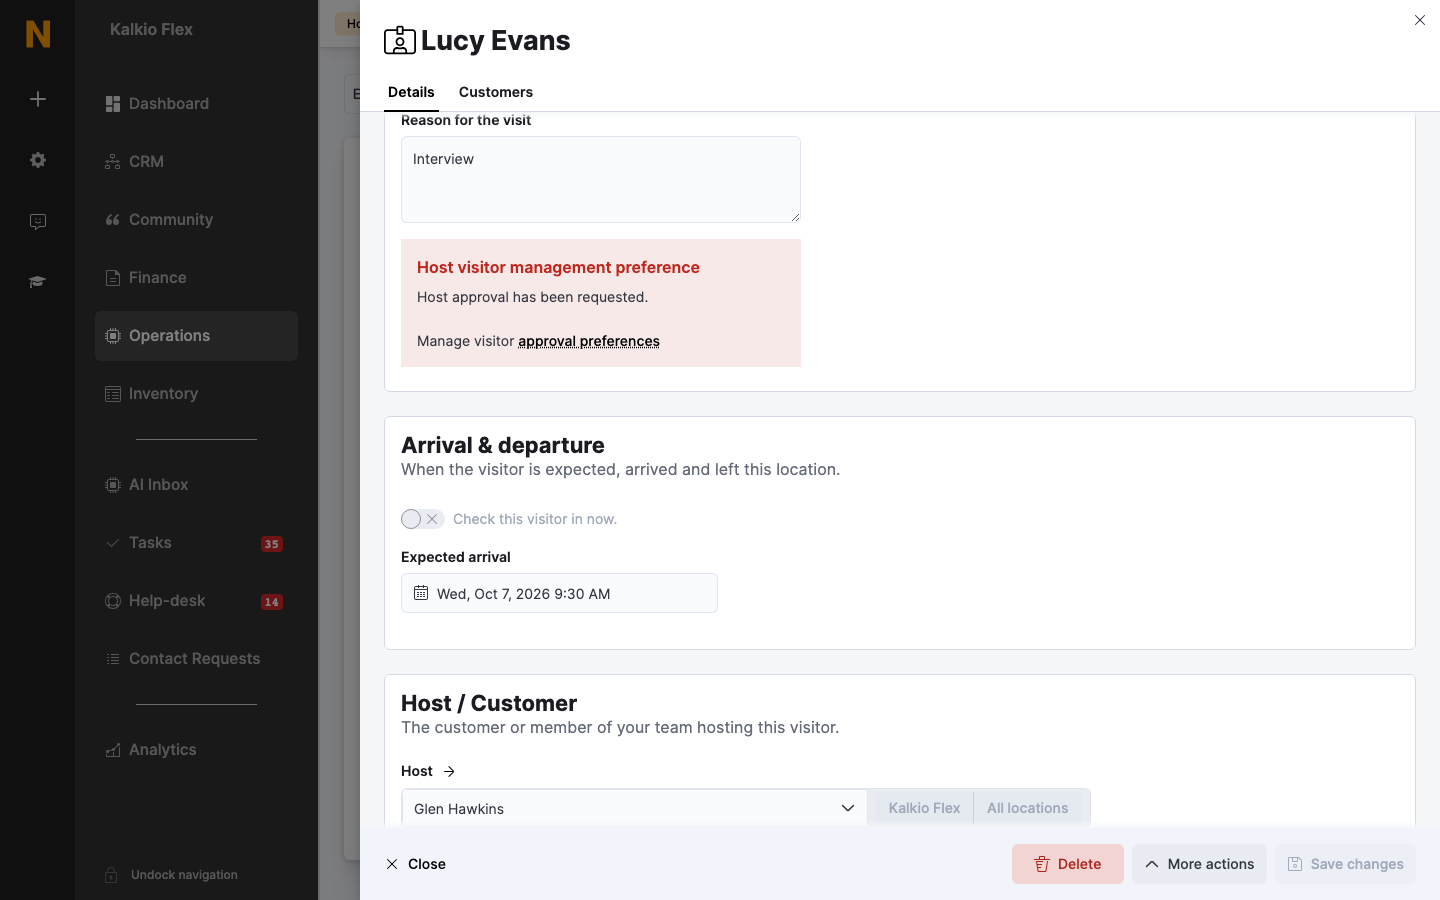This screenshot has height=900, width=1440.
Task: Click the Help-desk 14 count badge
Action: click(x=272, y=602)
